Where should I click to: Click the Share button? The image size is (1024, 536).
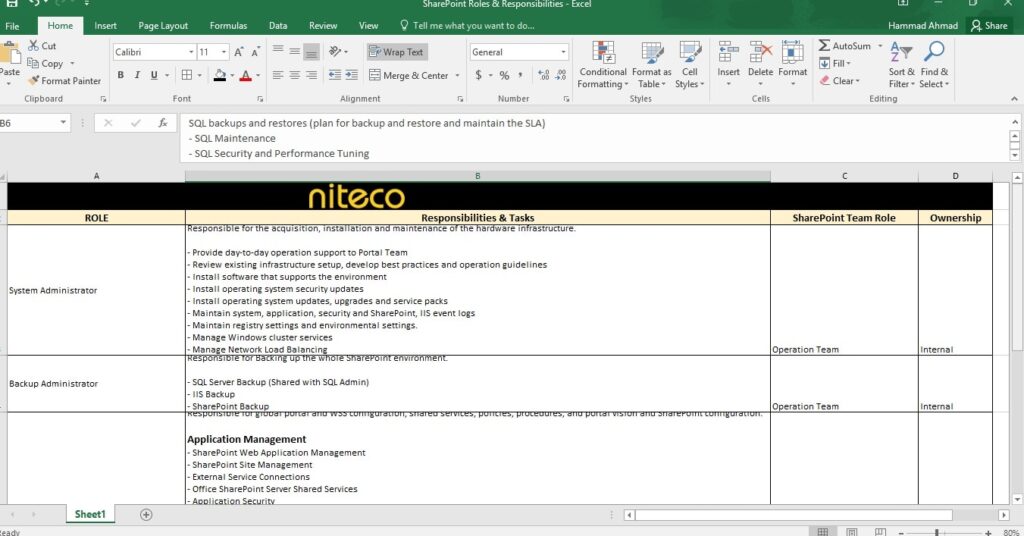pyautogui.click(x=989, y=25)
